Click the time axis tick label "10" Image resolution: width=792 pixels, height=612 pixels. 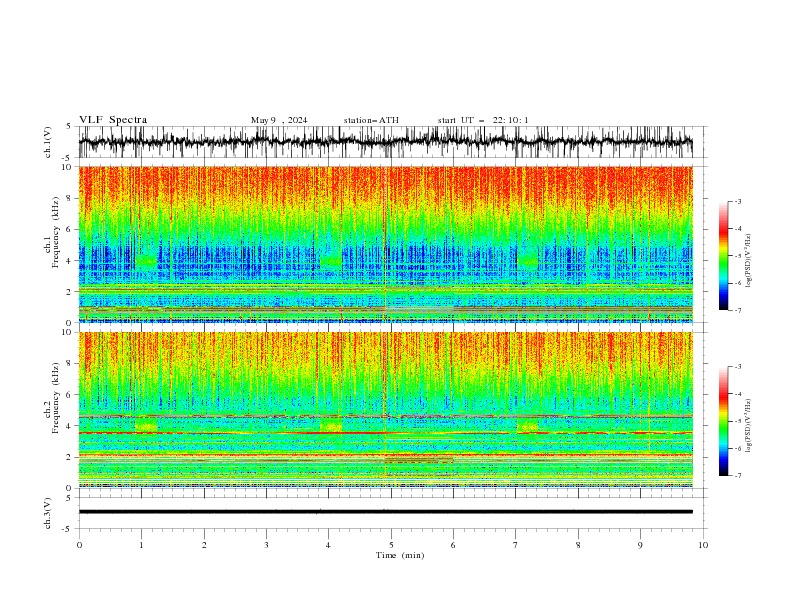[x=703, y=545]
